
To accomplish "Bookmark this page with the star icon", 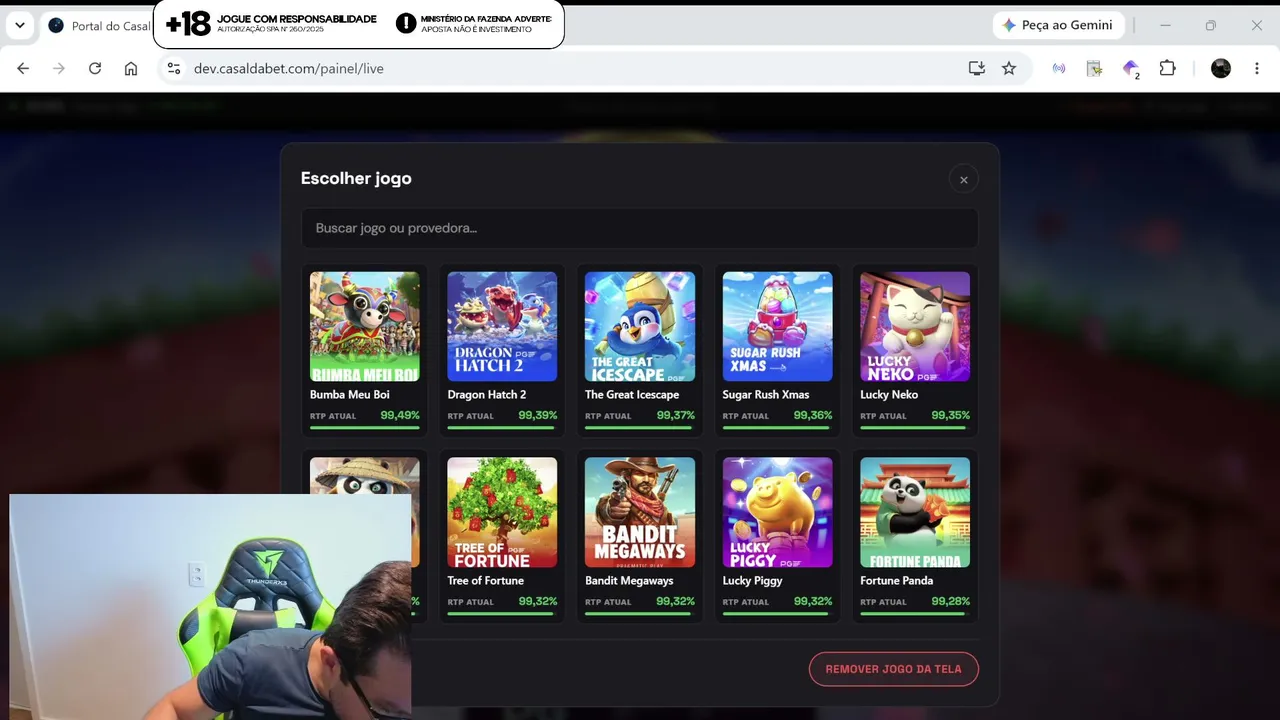I will (1009, 68).
